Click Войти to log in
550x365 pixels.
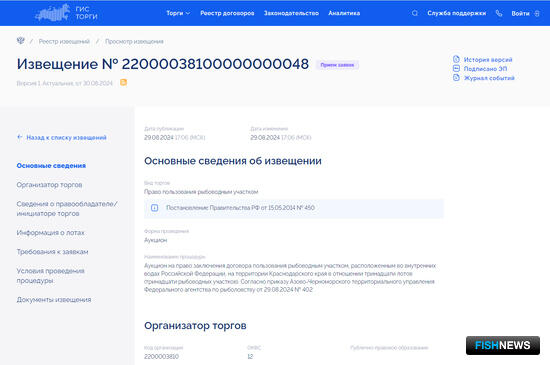point(520,13)
